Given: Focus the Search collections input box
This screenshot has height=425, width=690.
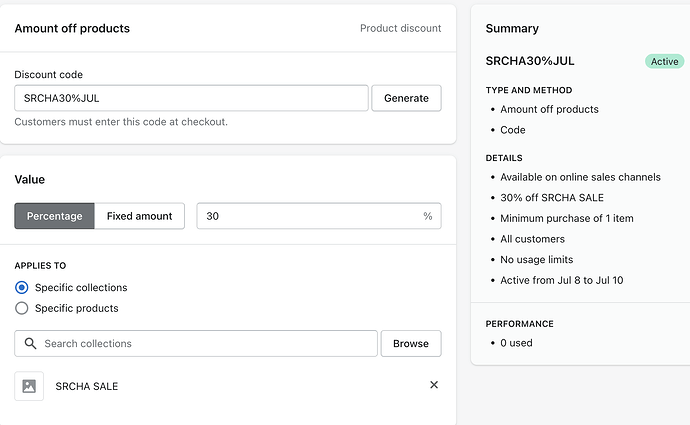Looking at the screenshot, I should click(205, 344).
